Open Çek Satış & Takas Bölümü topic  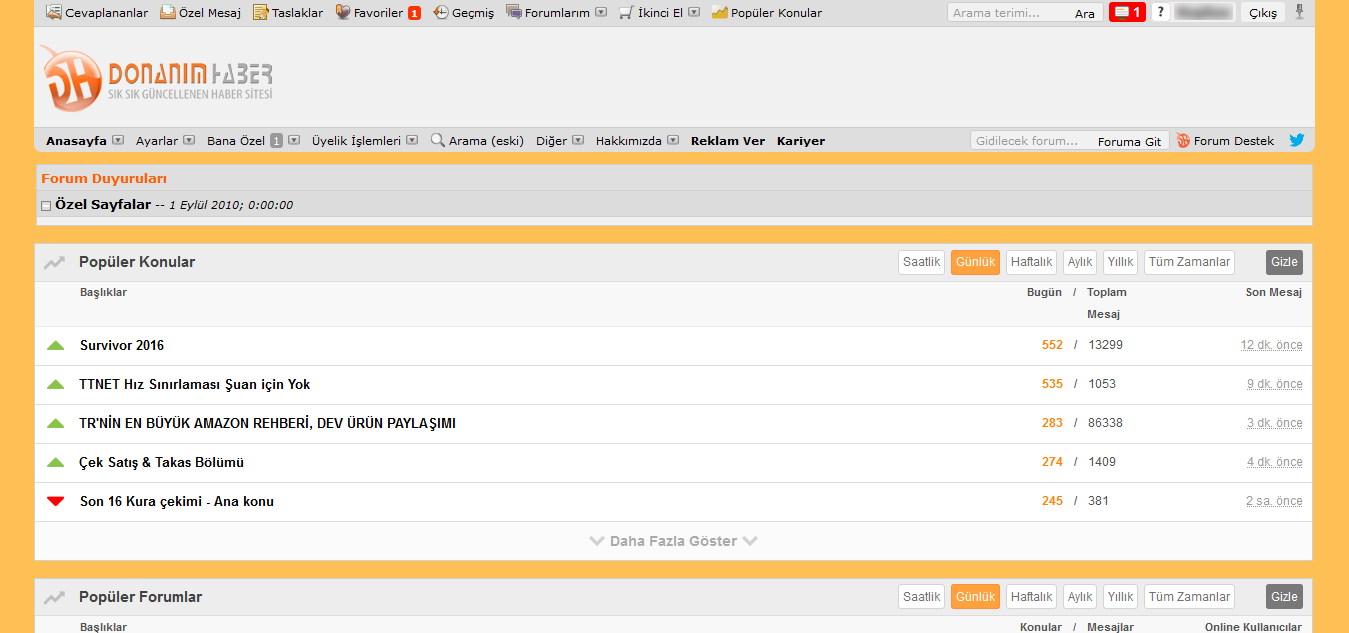point(162,463)
